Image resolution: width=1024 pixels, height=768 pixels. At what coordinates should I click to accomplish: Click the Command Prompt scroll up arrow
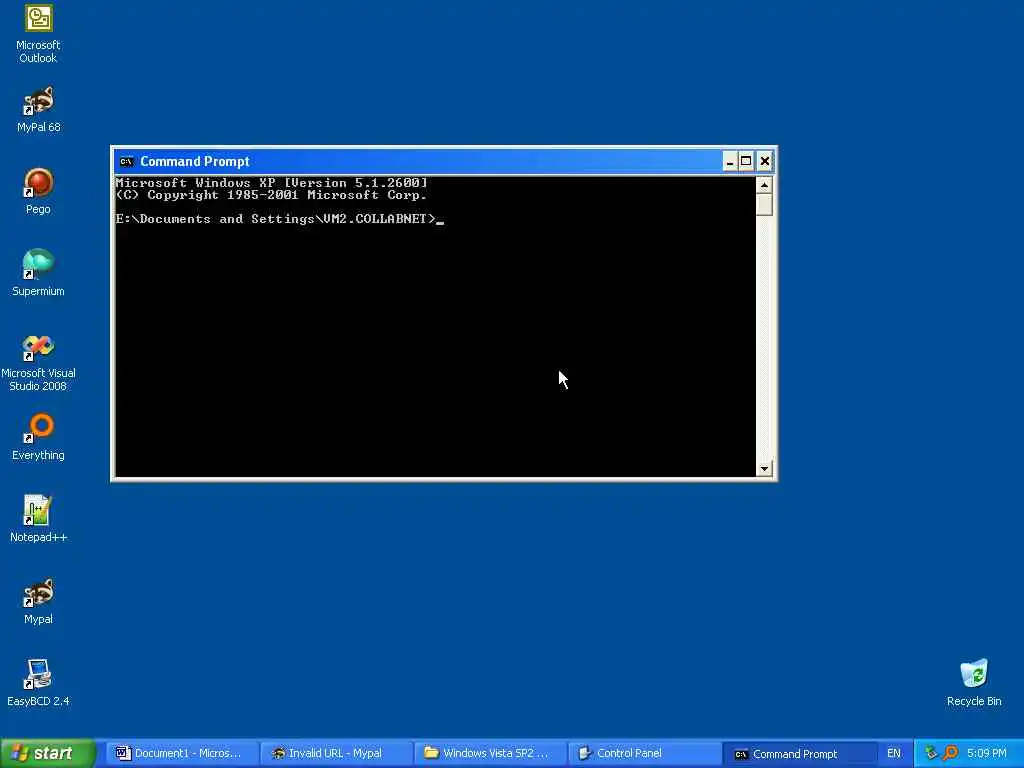[764, 185]
